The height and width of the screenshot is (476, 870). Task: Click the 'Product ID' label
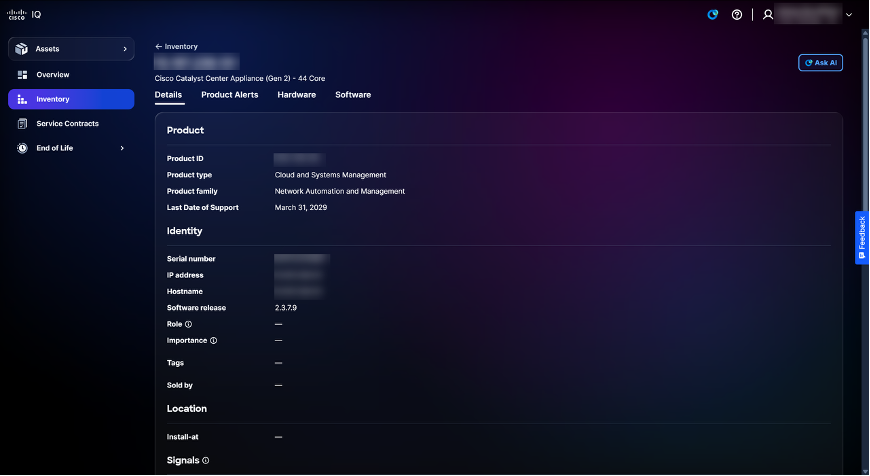click(185, 159)
